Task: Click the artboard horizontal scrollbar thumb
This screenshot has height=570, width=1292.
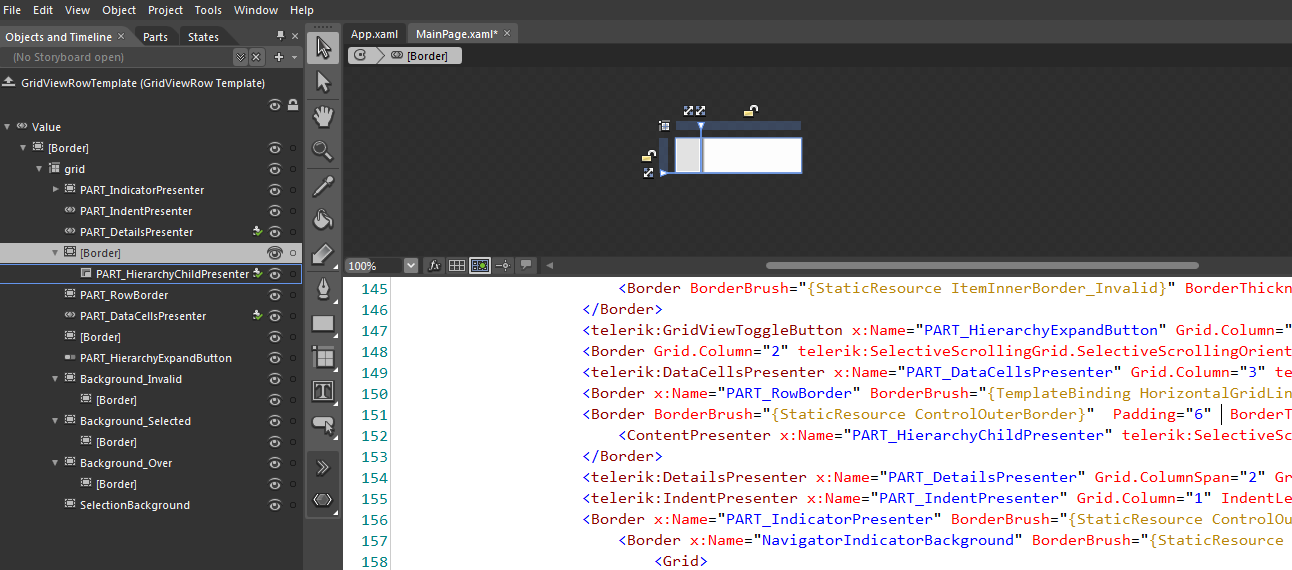Action: tap(982, 265)
